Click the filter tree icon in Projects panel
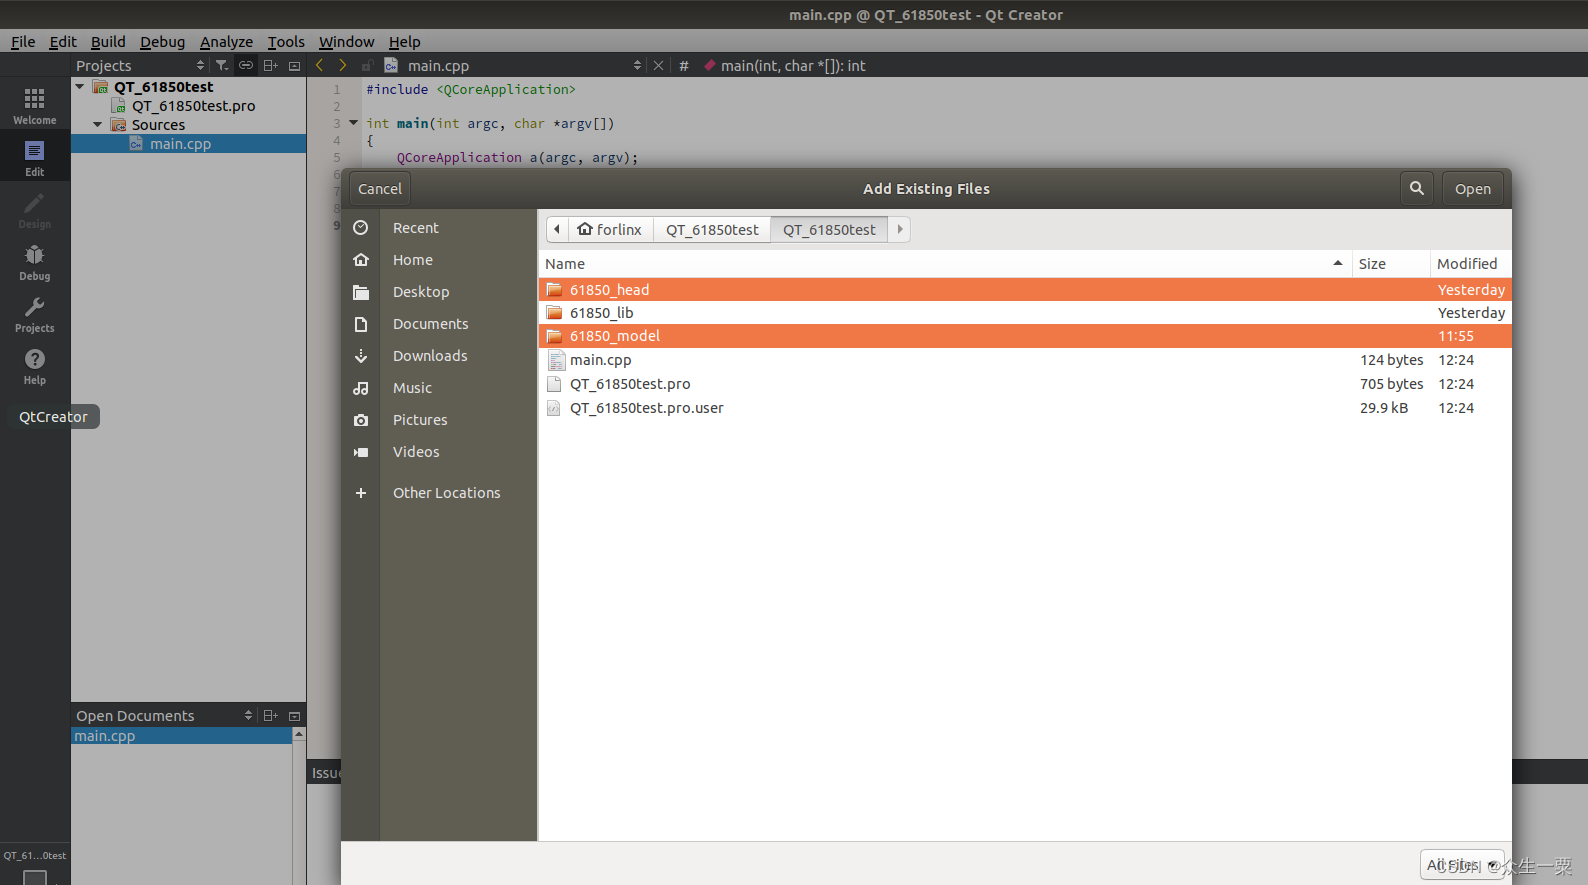 pyautogui.click(x=222, y=65)
